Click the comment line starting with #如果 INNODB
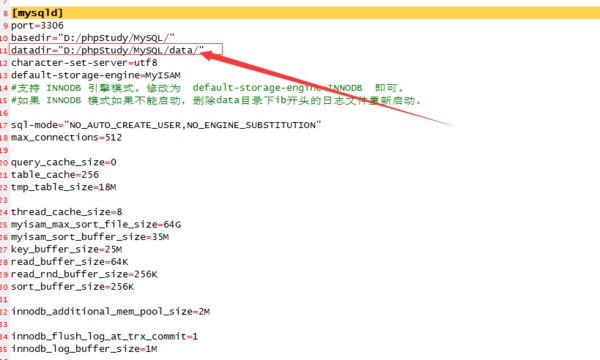The height and width of the screenshot is (360, 600). coord(216,101)
